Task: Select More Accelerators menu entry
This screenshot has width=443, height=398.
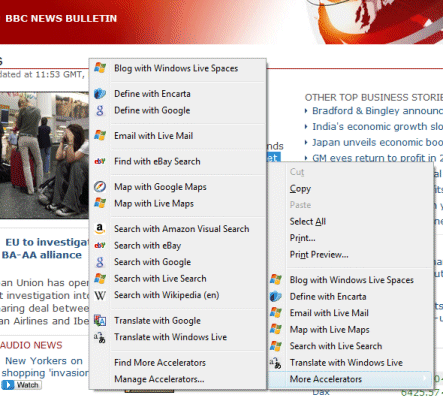Action: pos(350,379)
